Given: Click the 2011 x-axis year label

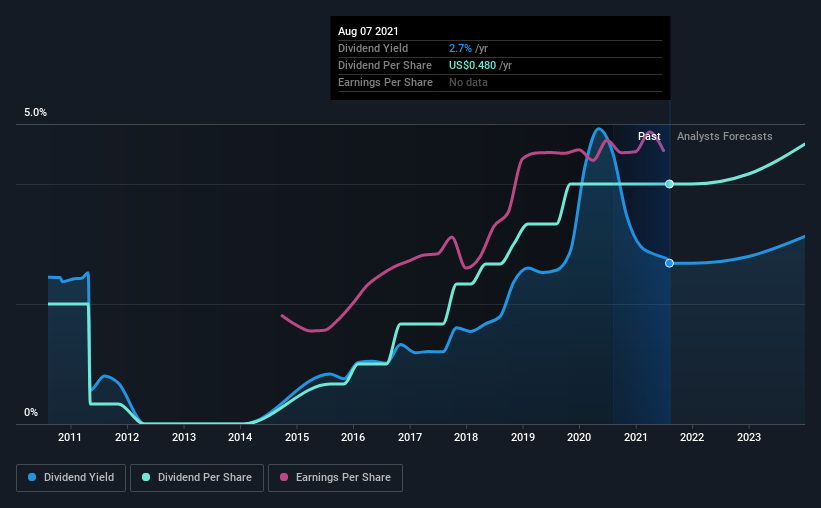Looking at the screenshot, I should pyautogui.click(x=70, y=437).
